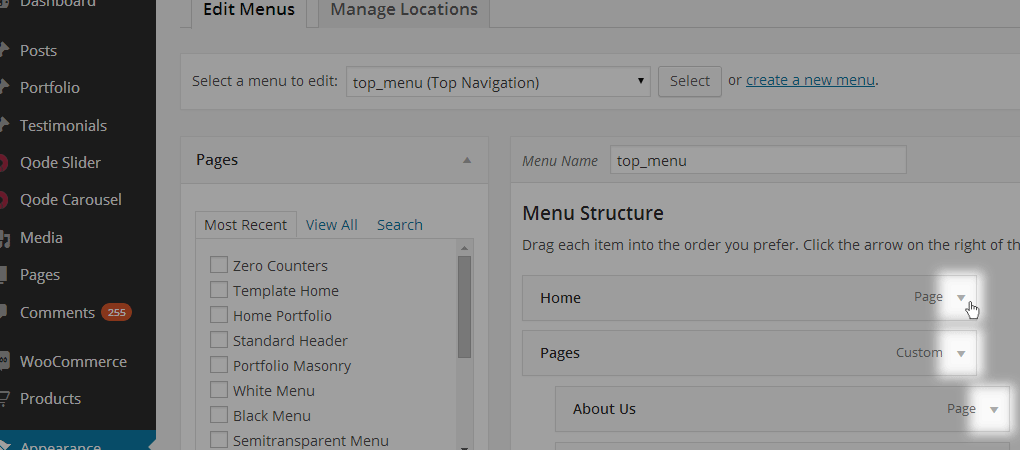Click the Testimonials pin icon

4,126
